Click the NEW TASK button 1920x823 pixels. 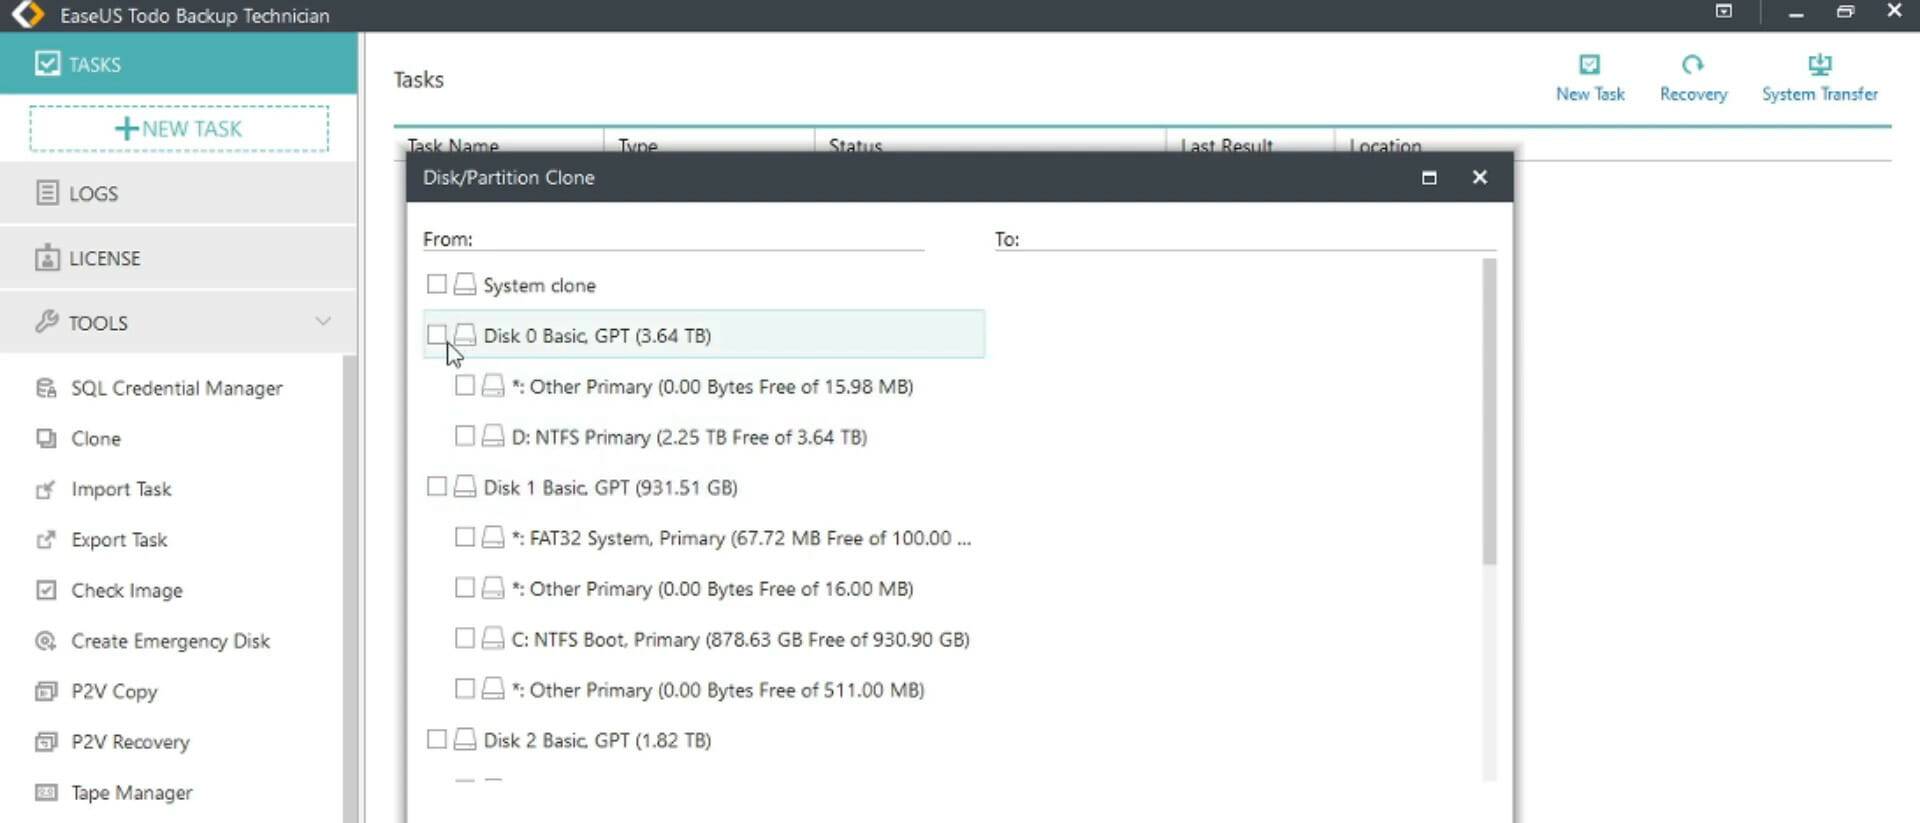[x=179, y=129]
